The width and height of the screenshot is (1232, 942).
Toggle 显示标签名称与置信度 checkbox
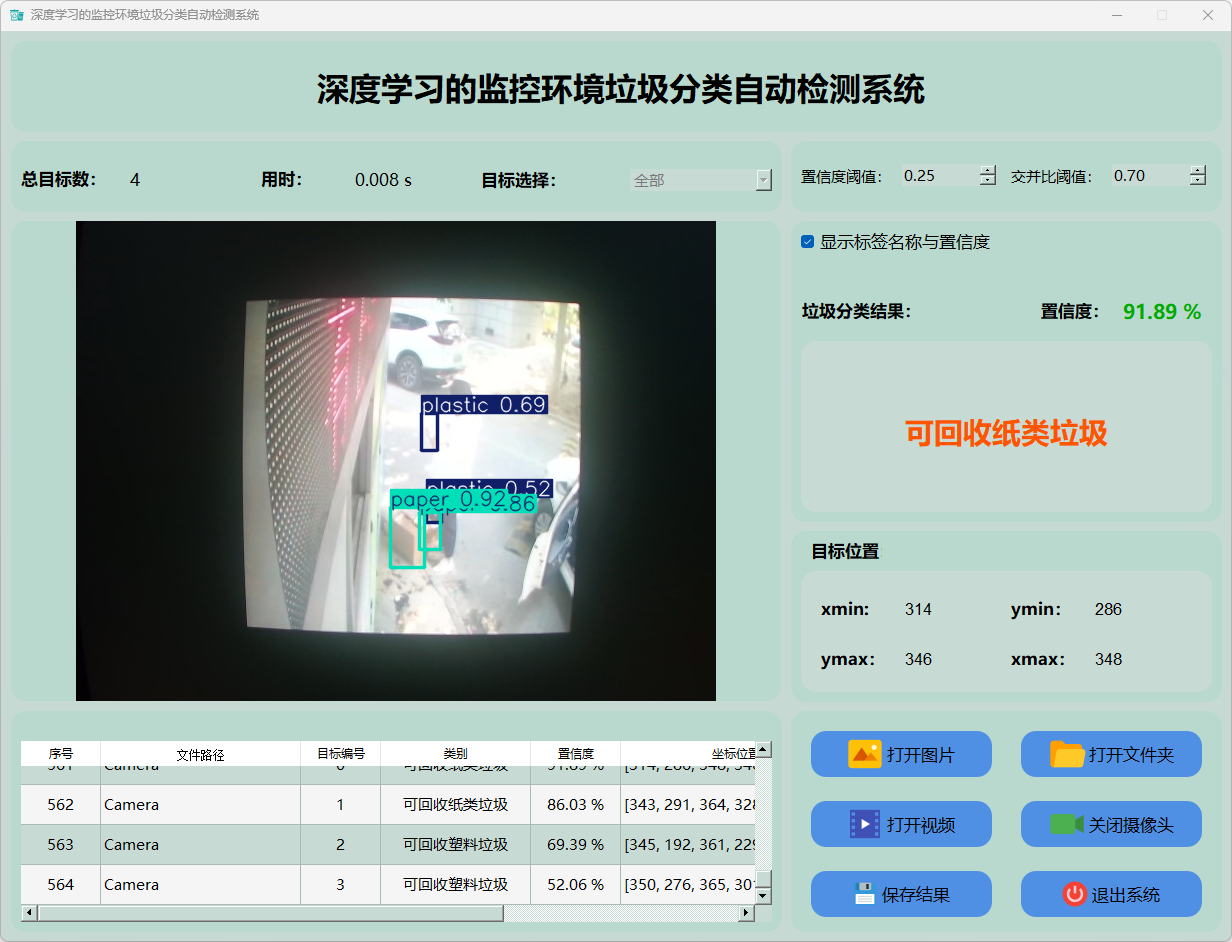pos(808,242)
